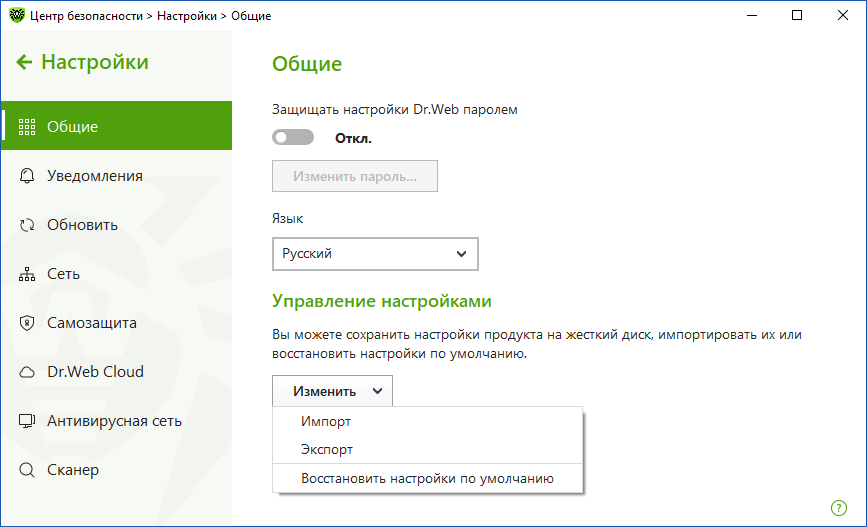867x527 pixels.
Task: Click the Dr.Web spider logo in title bar
Action: [17, 15]
